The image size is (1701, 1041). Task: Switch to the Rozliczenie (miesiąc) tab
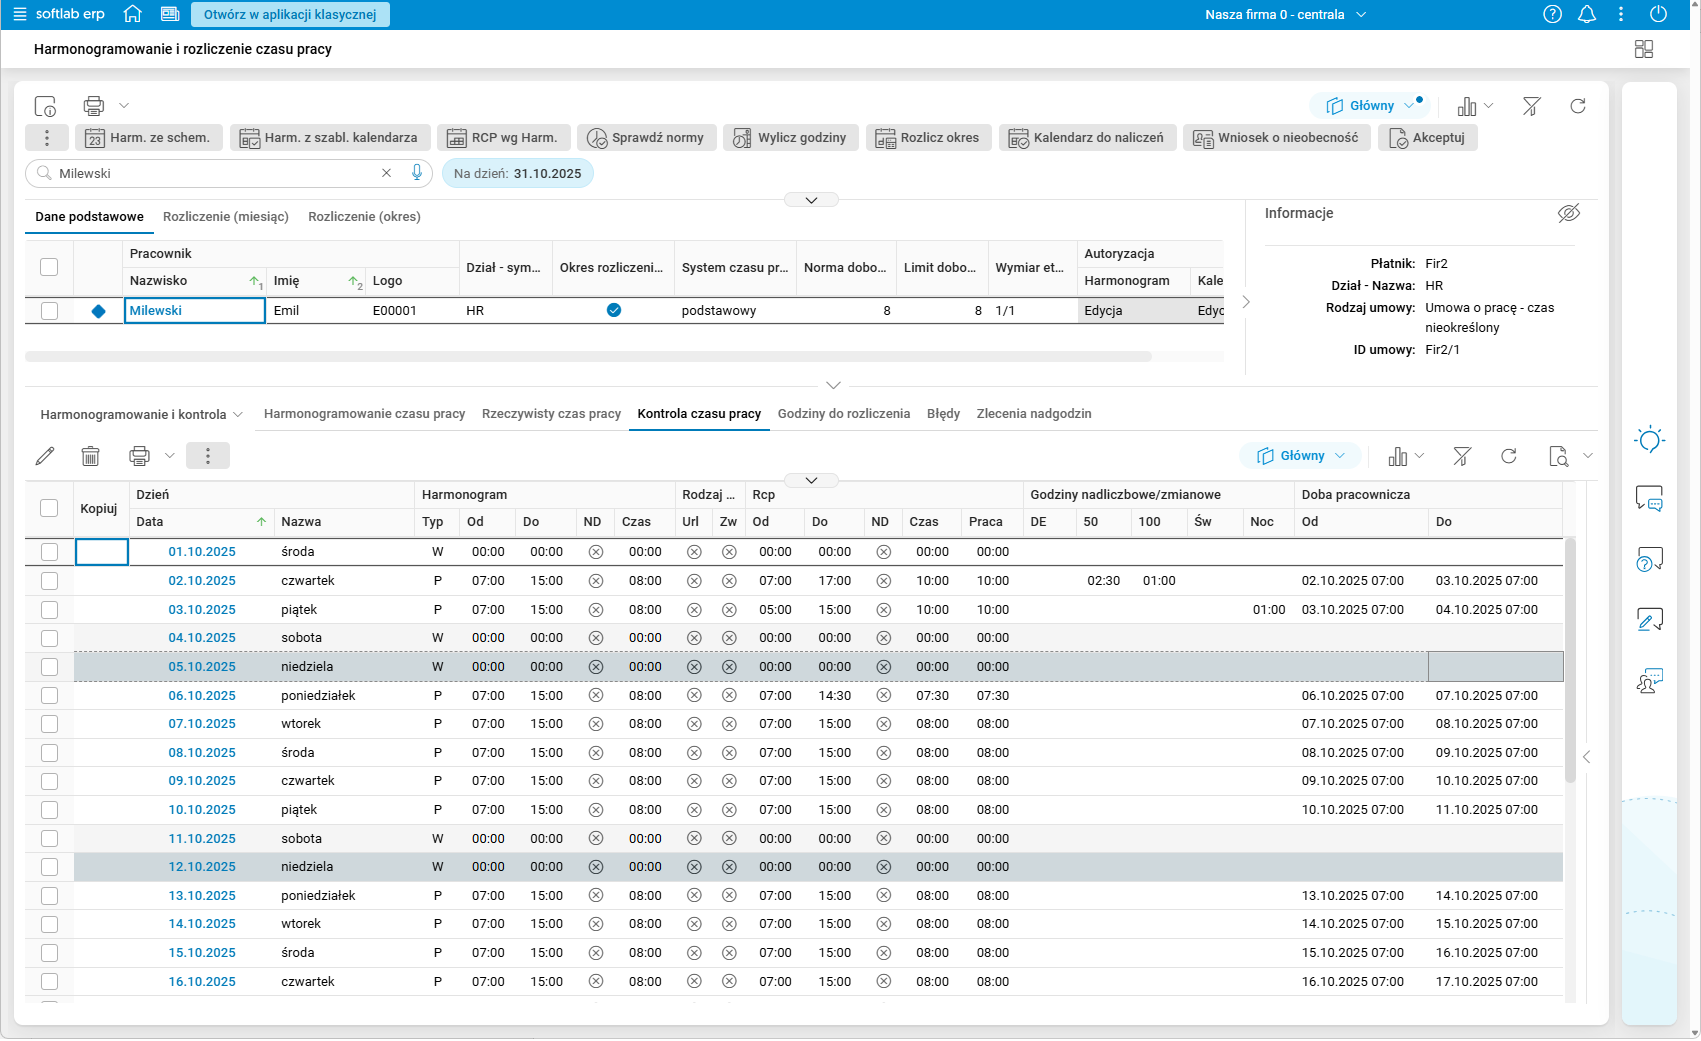coord(225,217)
